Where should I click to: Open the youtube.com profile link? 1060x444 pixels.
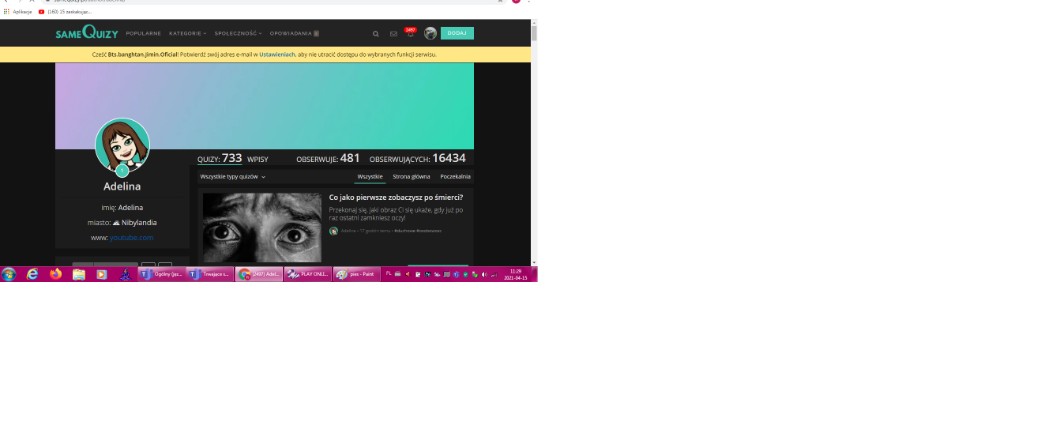(x=131, y=238)
